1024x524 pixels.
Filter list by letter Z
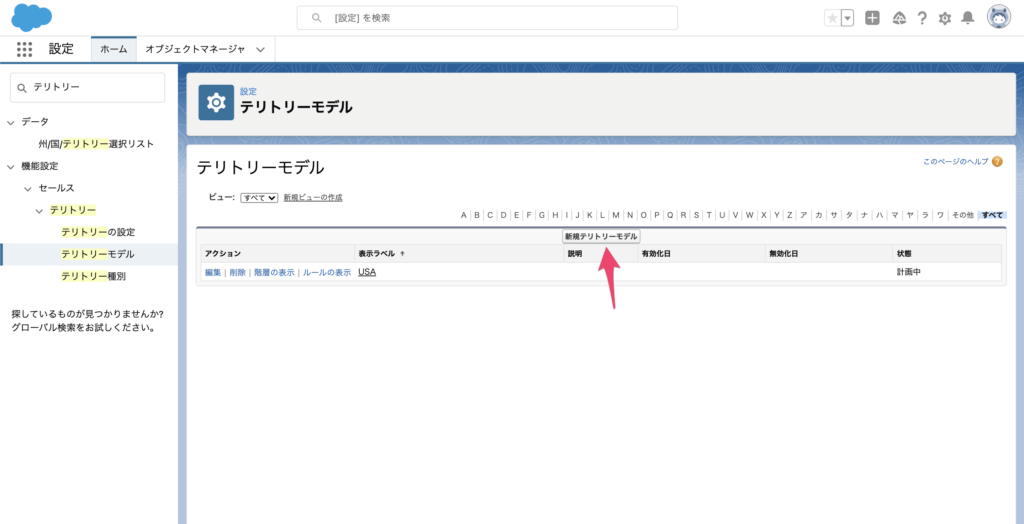coord(790,215)
